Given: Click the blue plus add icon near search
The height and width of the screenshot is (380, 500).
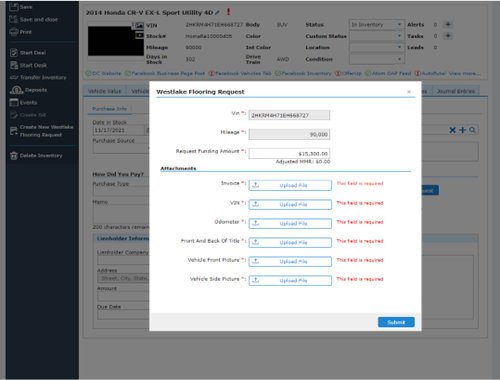Looking at the screenshot, I should [462, 130].
